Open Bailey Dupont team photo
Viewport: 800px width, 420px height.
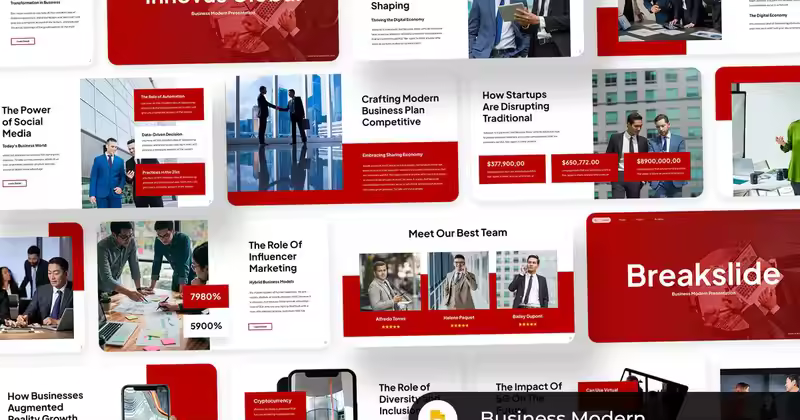[x=527, y=279]
